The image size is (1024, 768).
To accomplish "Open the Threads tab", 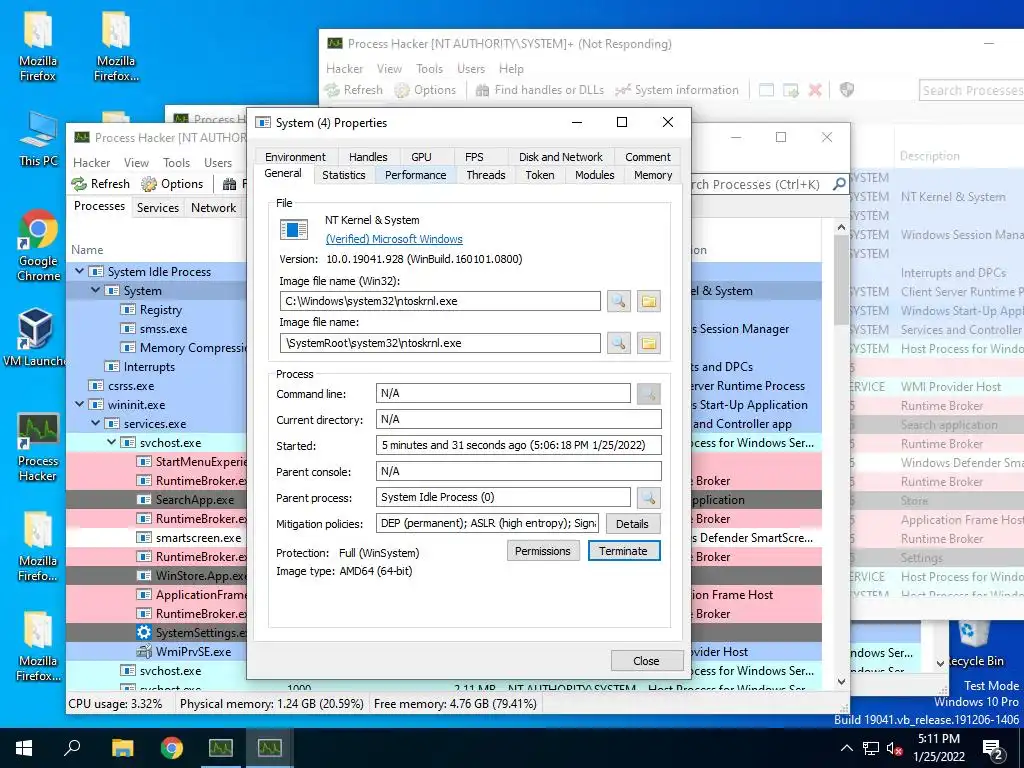I will 486,175.
